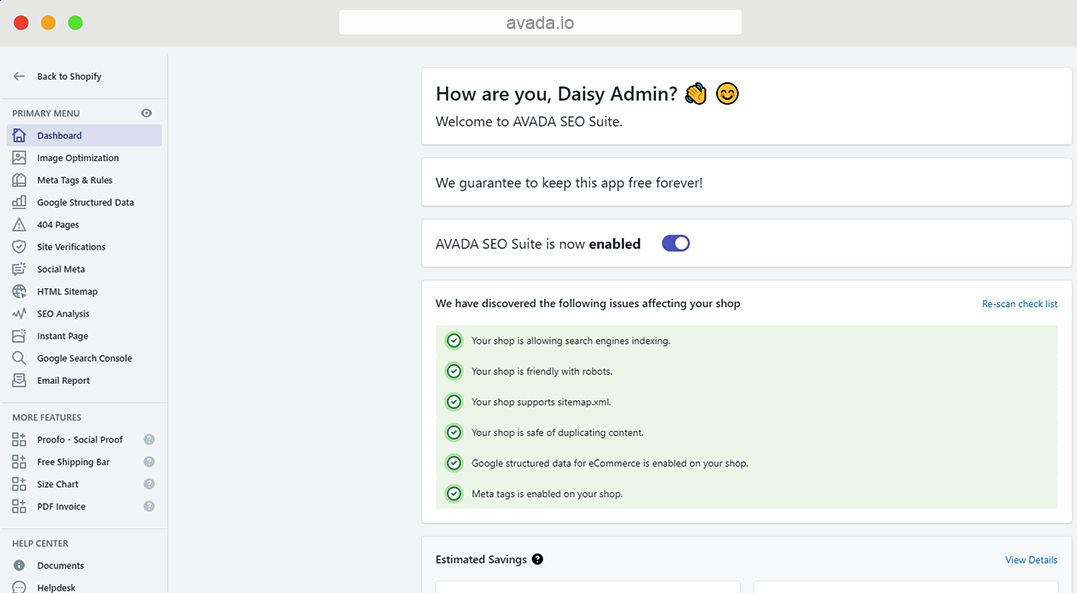Open Estimated Savings View Details

1030,560
